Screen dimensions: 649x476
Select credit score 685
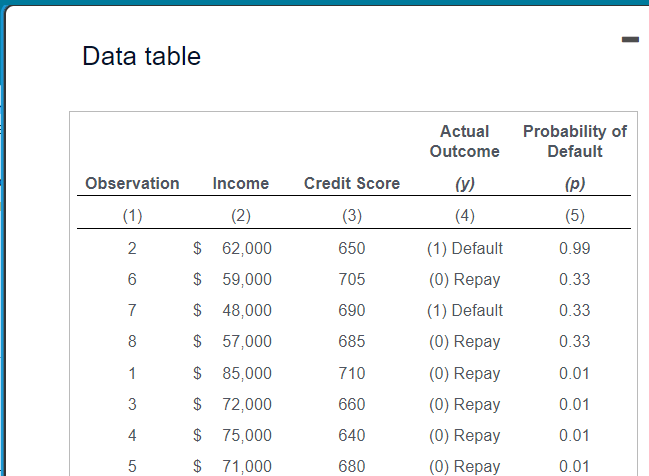pyautogui.click(x=352, y=341)
